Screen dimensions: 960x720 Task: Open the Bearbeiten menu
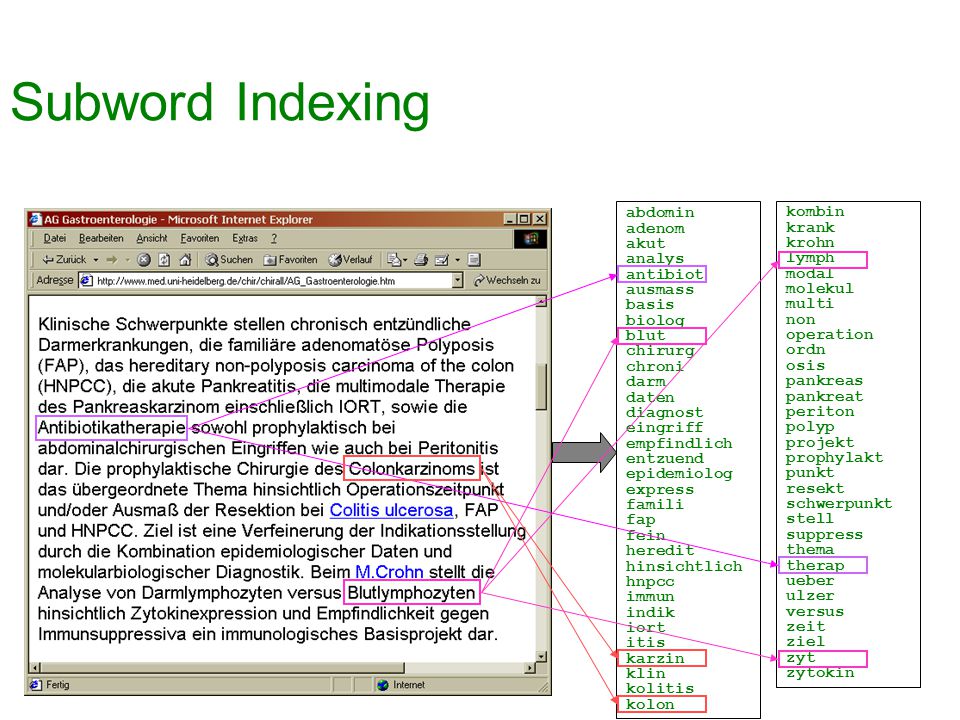[101, 238]
